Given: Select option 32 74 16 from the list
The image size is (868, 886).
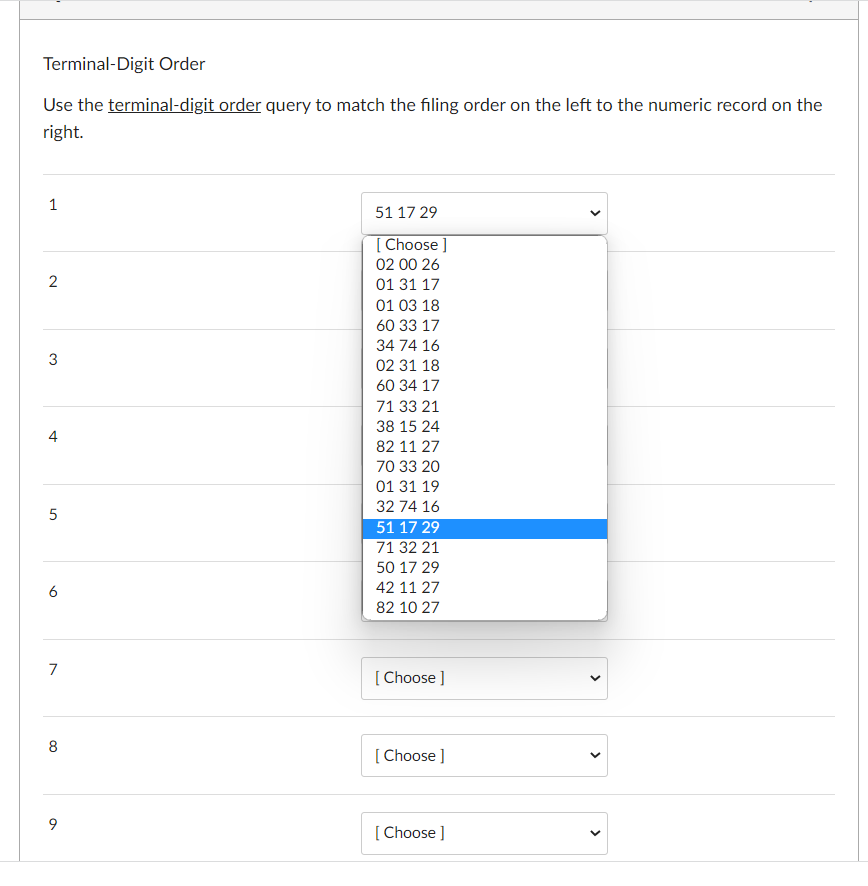Looking at the screenshot, I should coord(407,507).
